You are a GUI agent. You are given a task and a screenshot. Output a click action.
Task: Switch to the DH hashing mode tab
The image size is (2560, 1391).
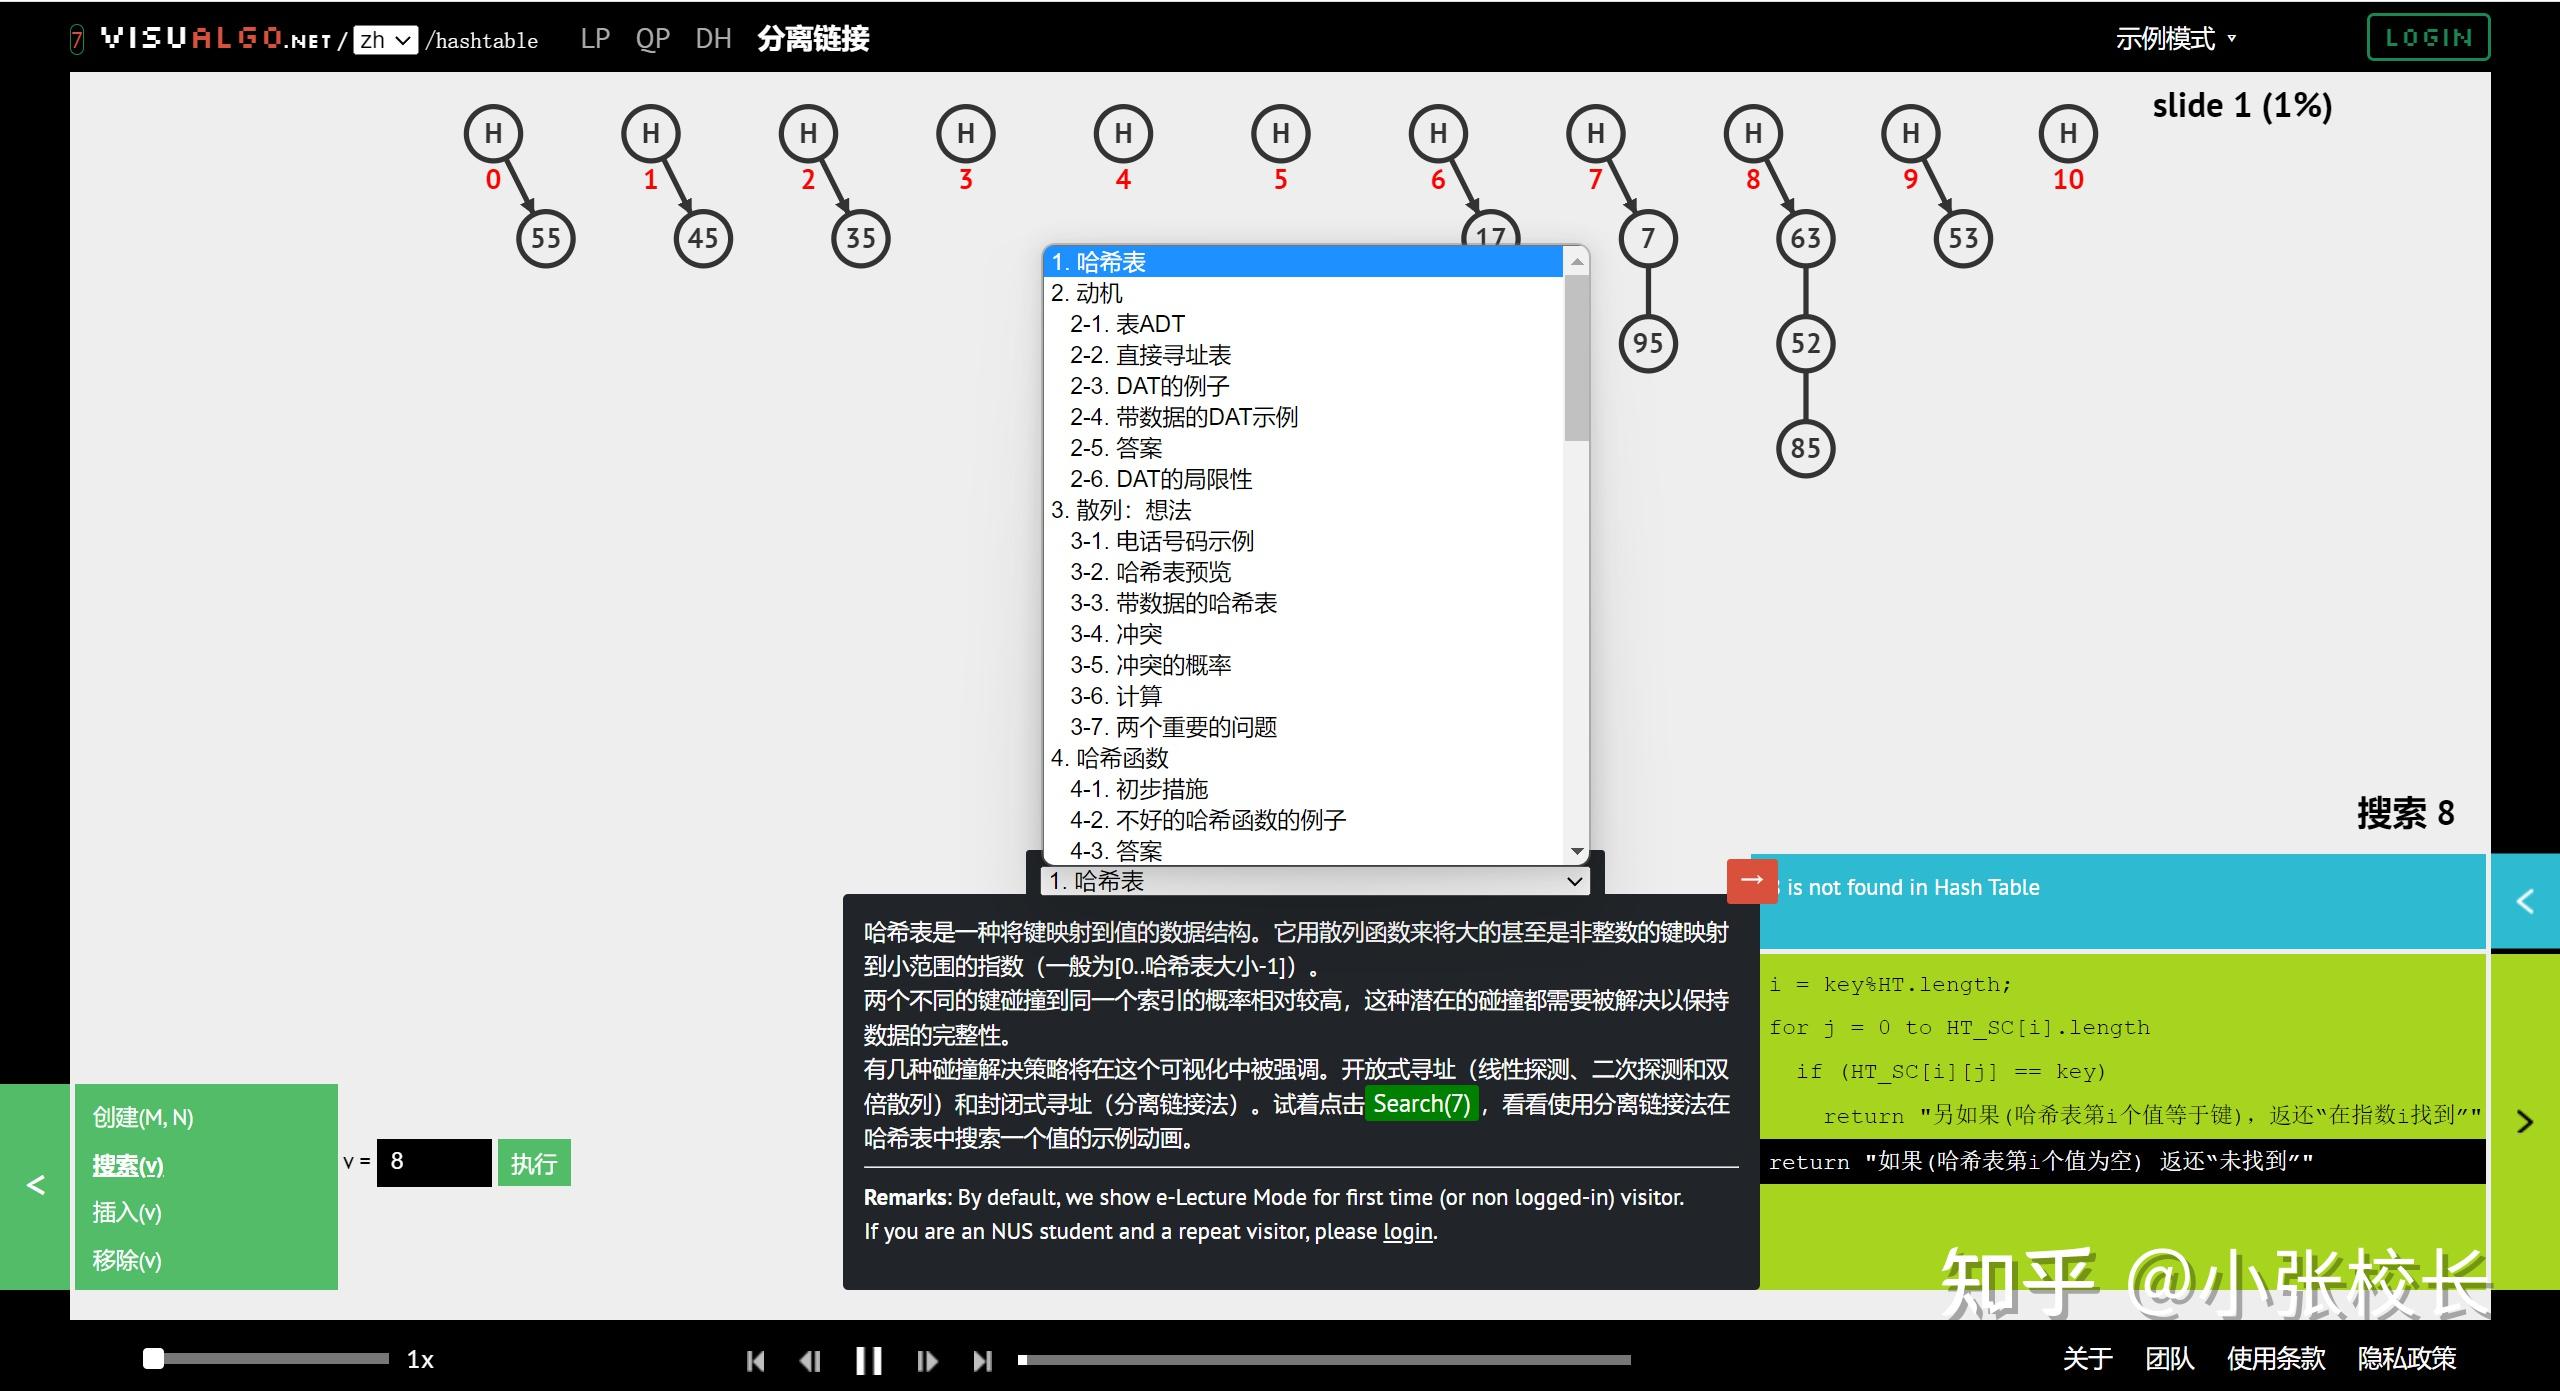point(713,38)
